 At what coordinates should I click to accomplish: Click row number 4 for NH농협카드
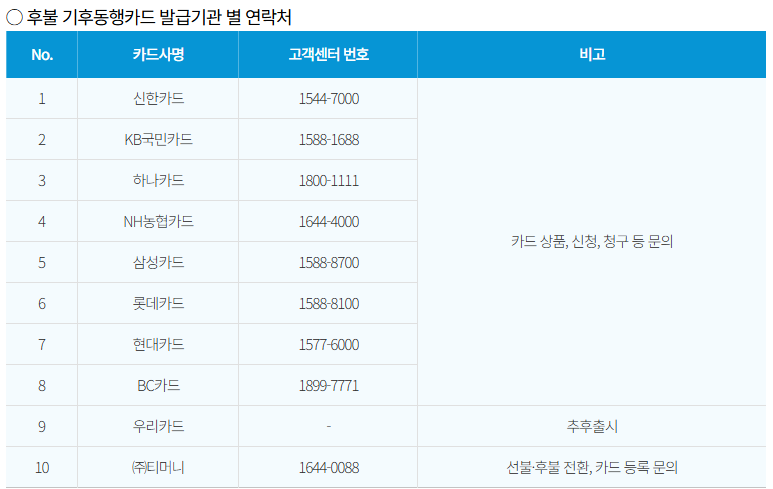pyautogui.click(x=42, y=221)
